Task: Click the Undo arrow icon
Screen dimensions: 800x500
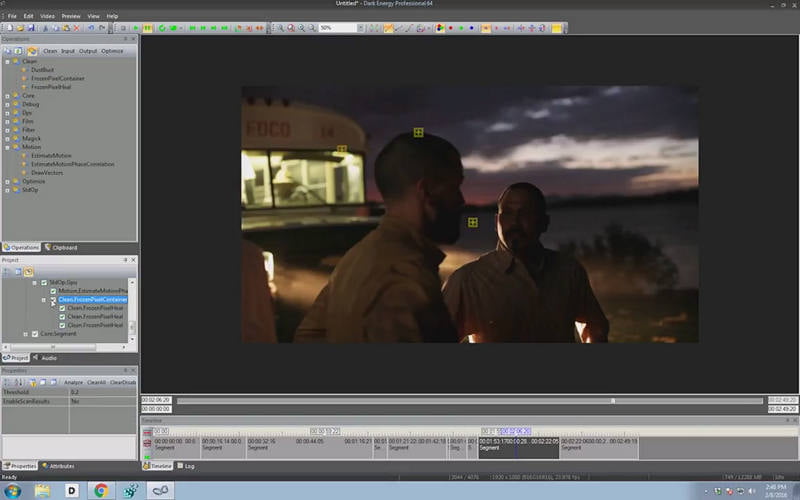Action: click(x=91, y=28)
